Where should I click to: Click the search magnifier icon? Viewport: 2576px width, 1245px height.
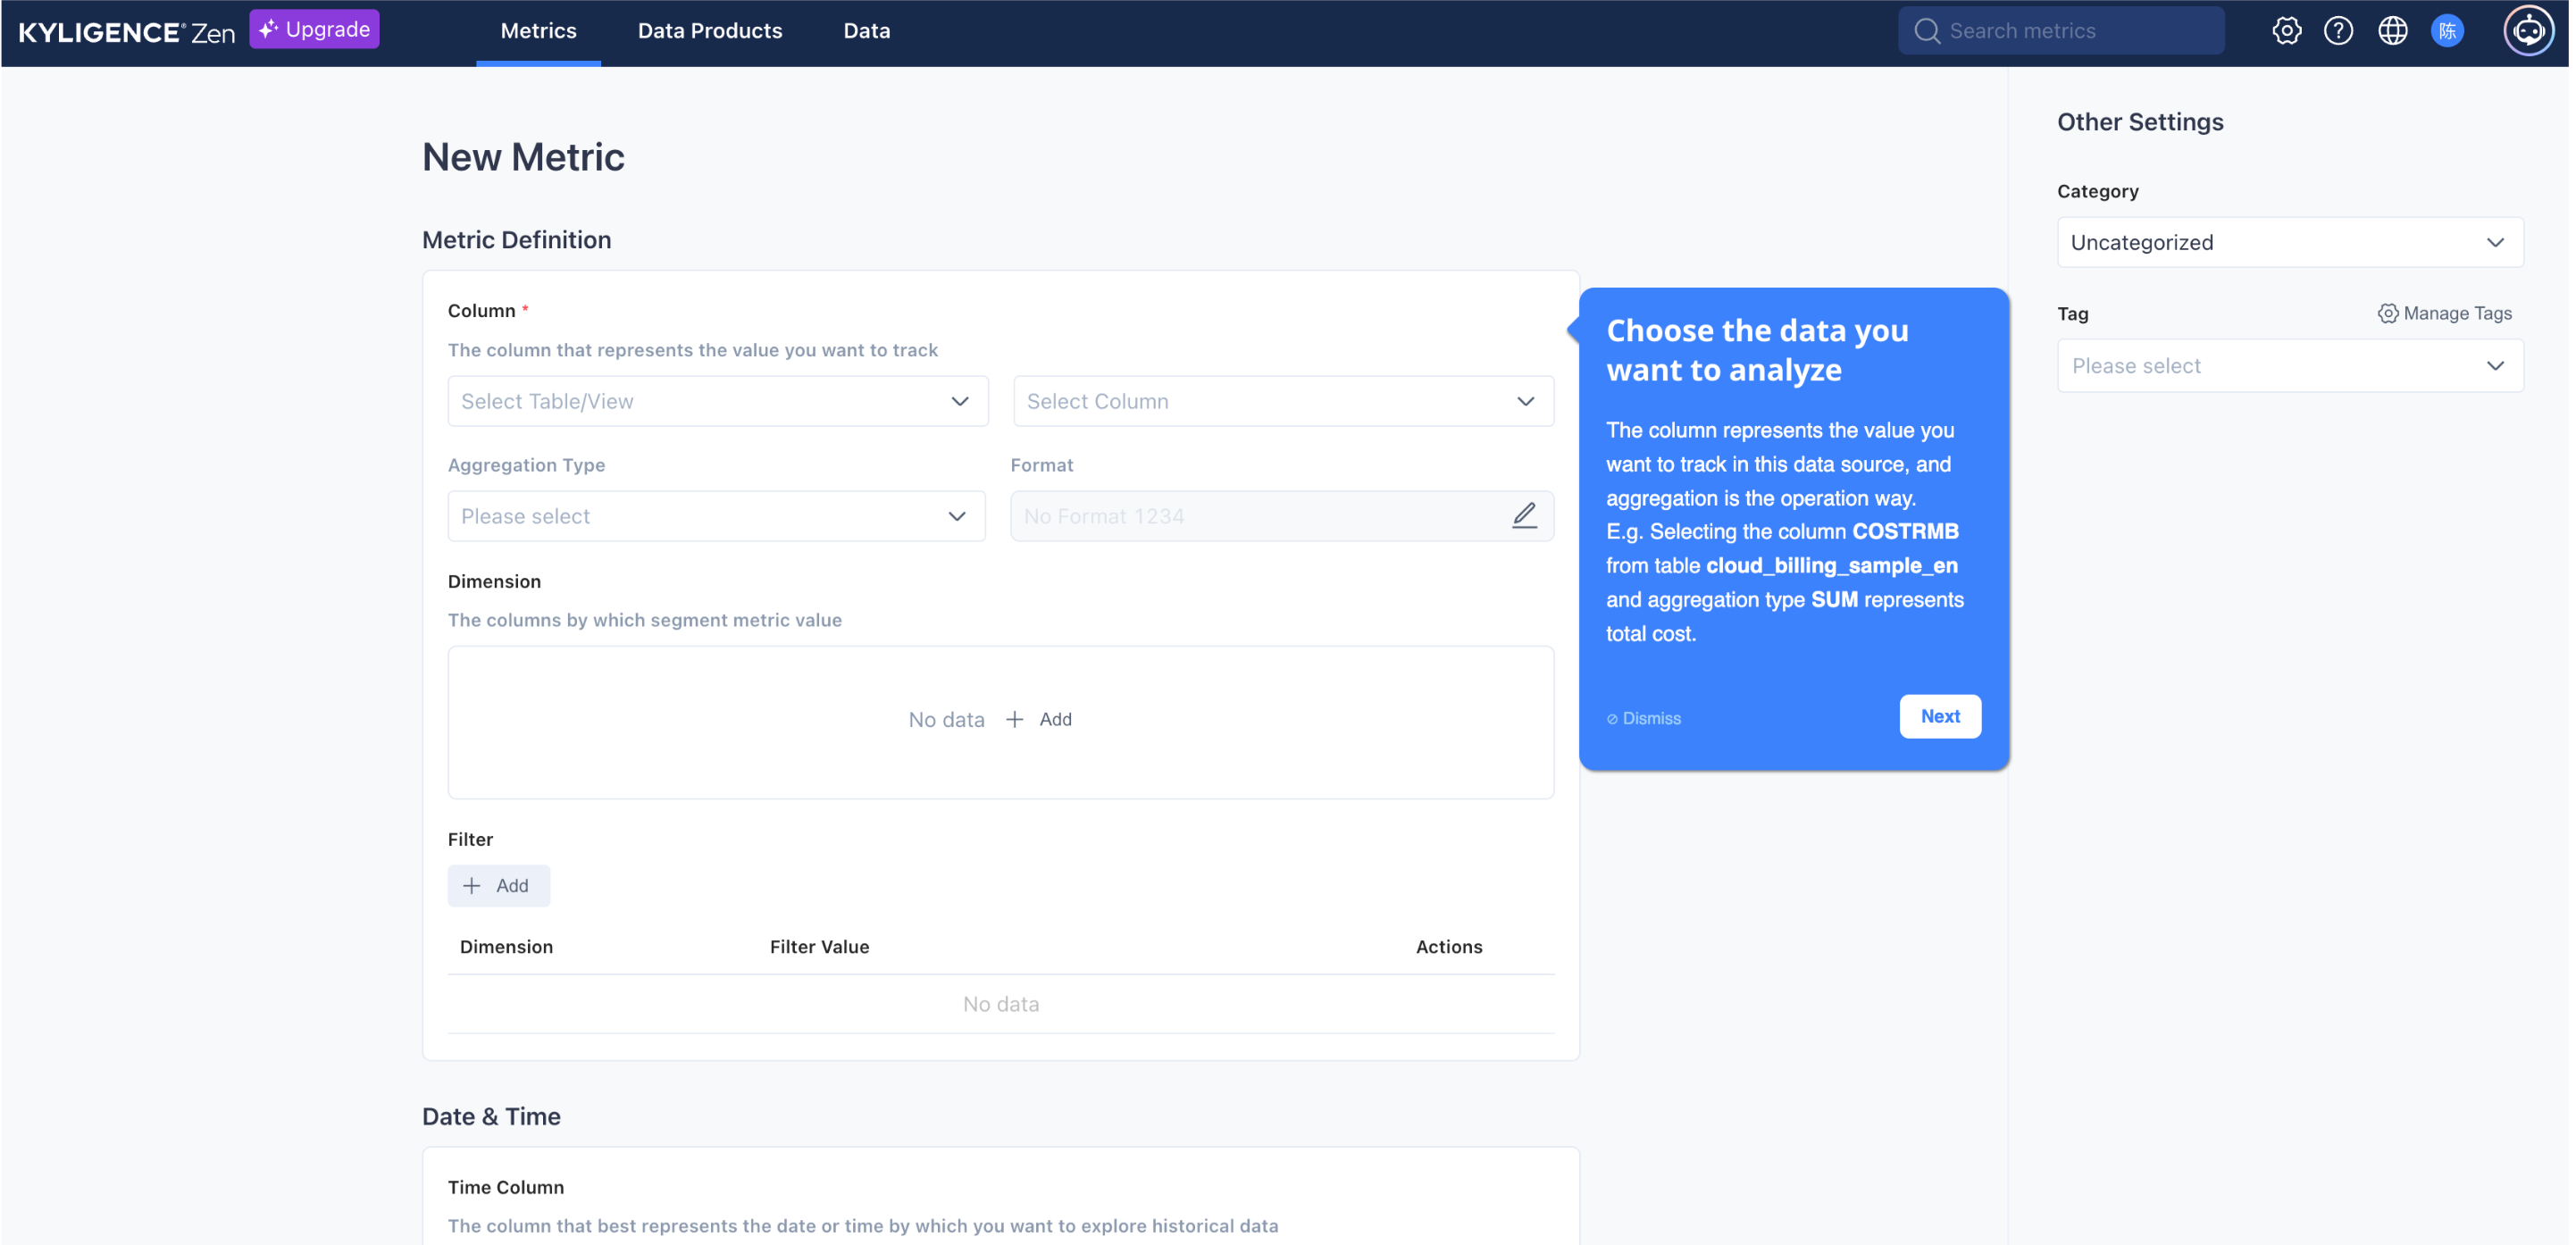[1927, 31]
